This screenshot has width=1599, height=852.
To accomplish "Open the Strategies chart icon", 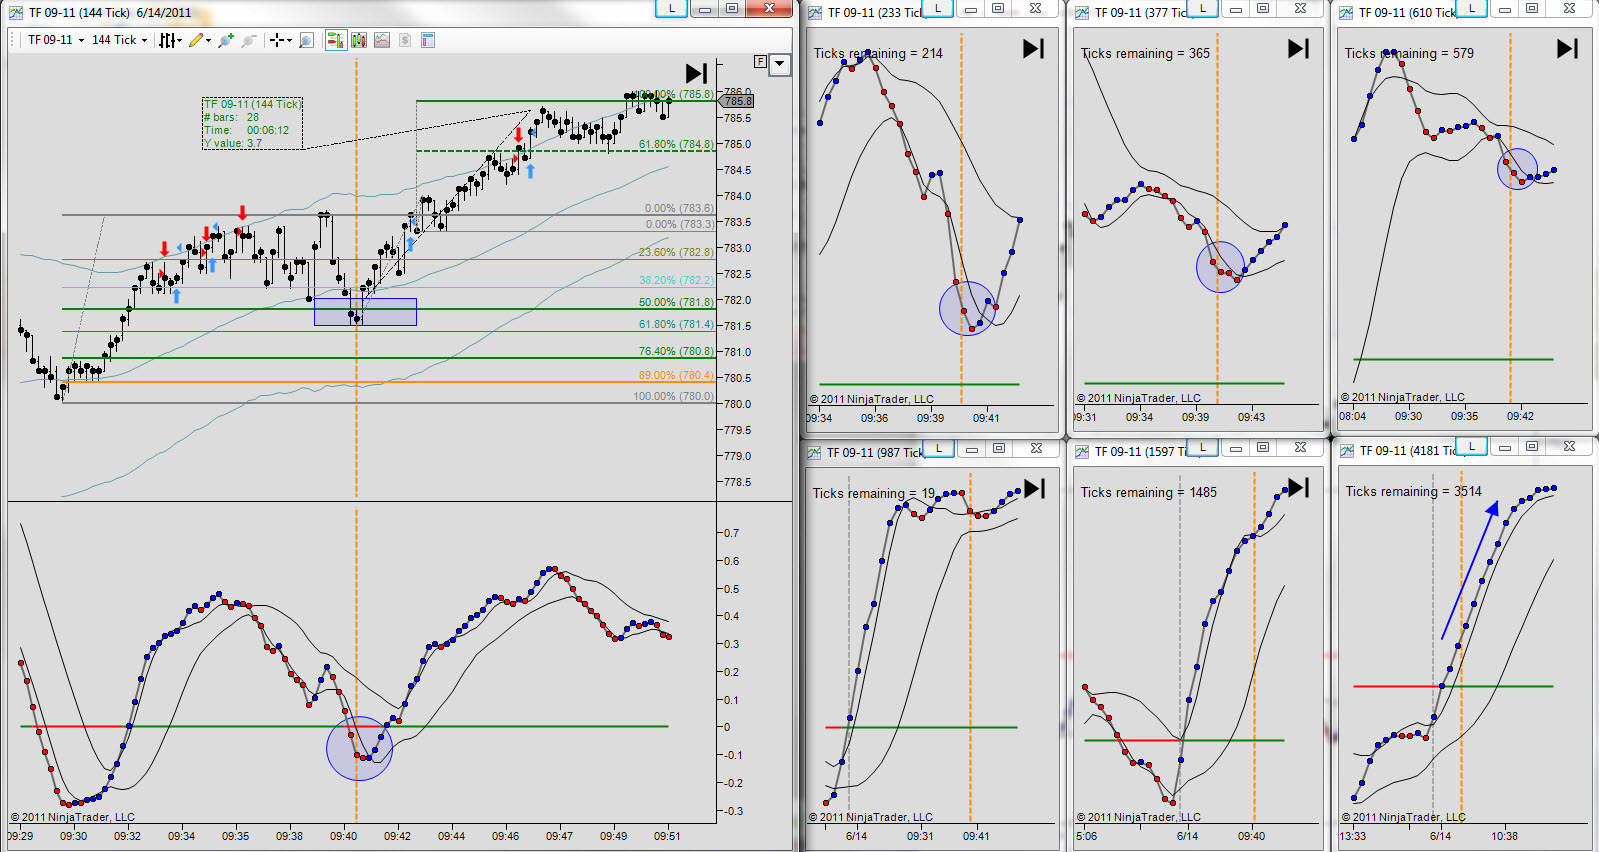I will (x=382, y=40).
